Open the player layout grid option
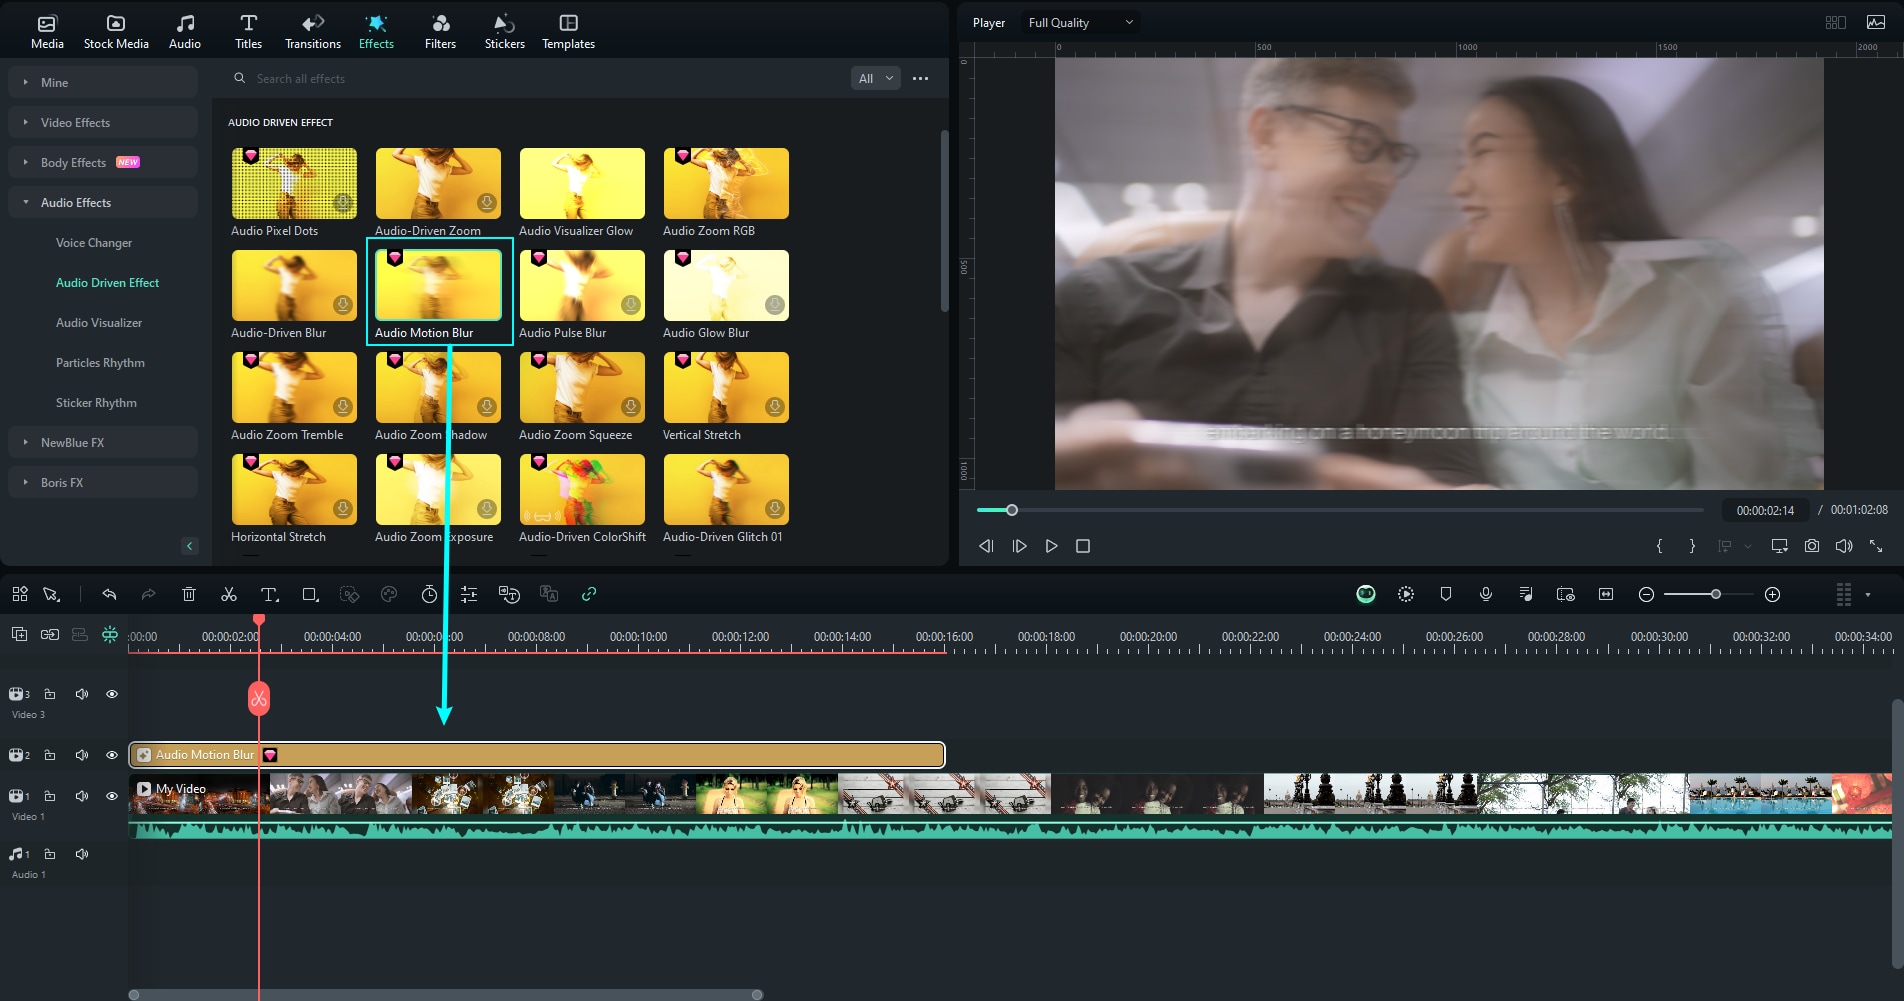Image resolution: width=1904 pixels, height=1001 pixels. pyautogui.click(x=1835, y=22)
